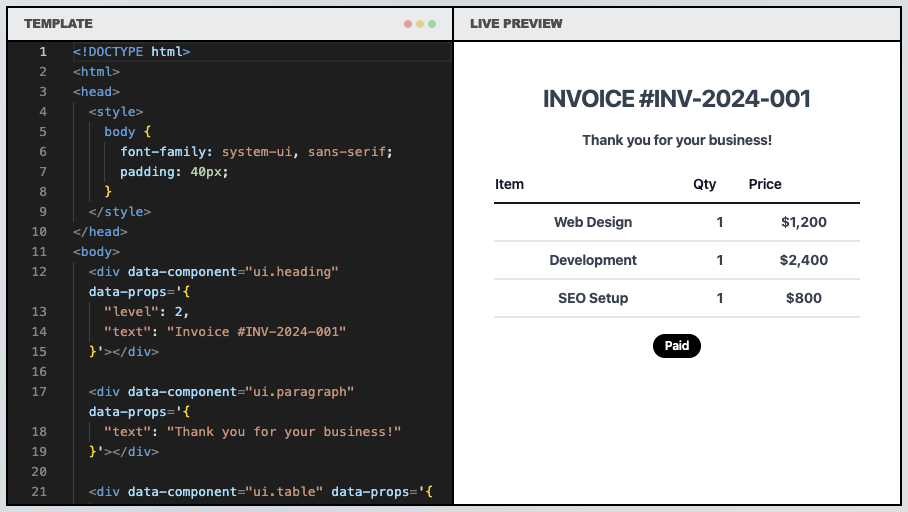Image resolution: width=908 pixels, height=512 pixels.
Task: Click the <style> opening tag in code
Action: click(116, 112)
